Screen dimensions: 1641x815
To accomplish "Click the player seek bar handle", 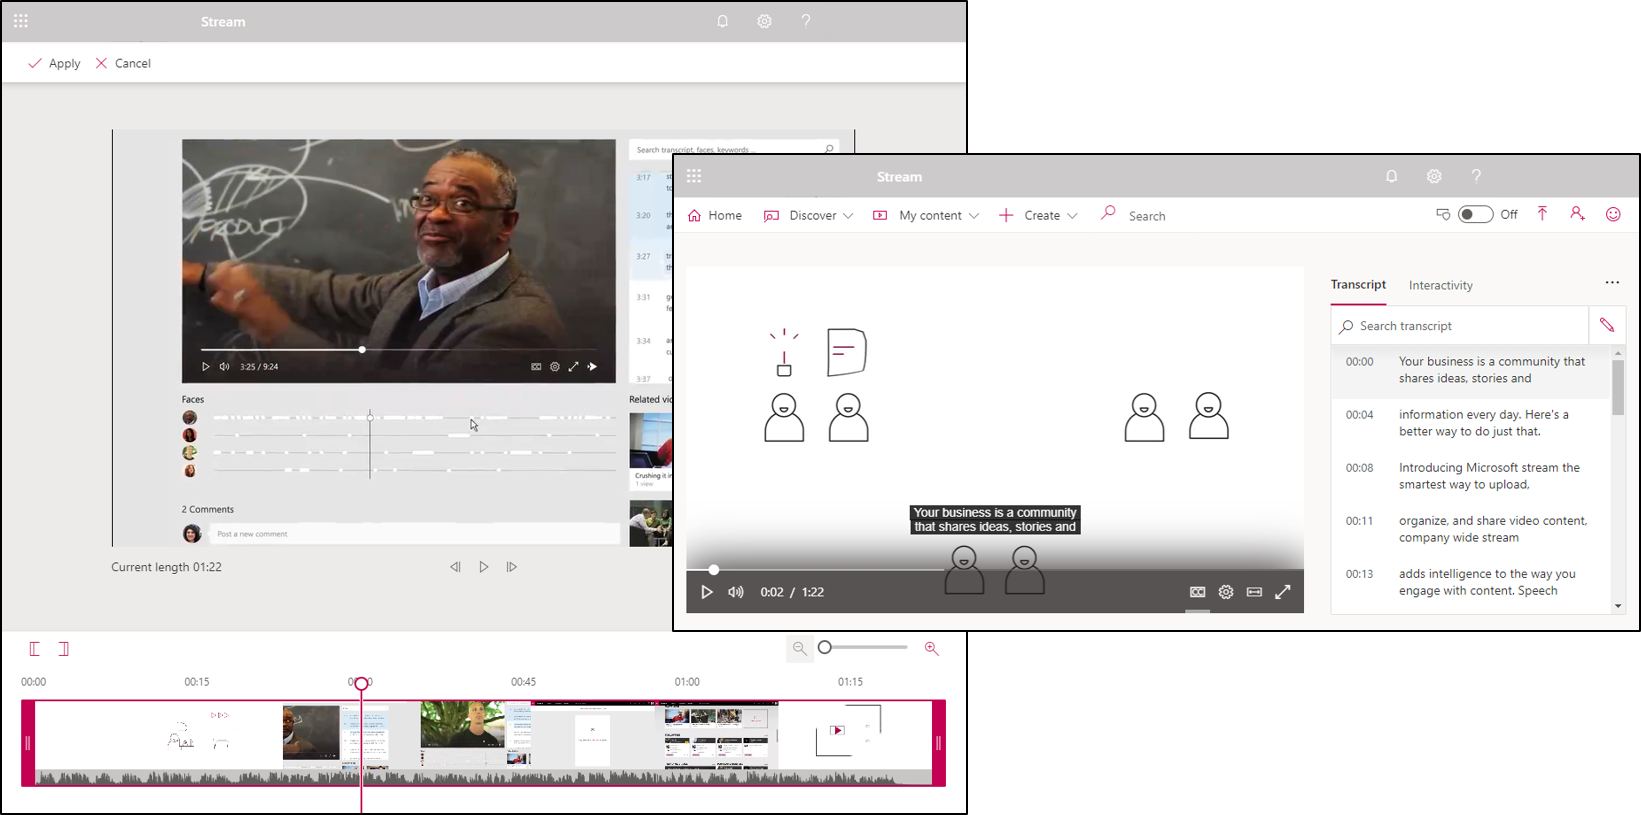I will 714,570.
